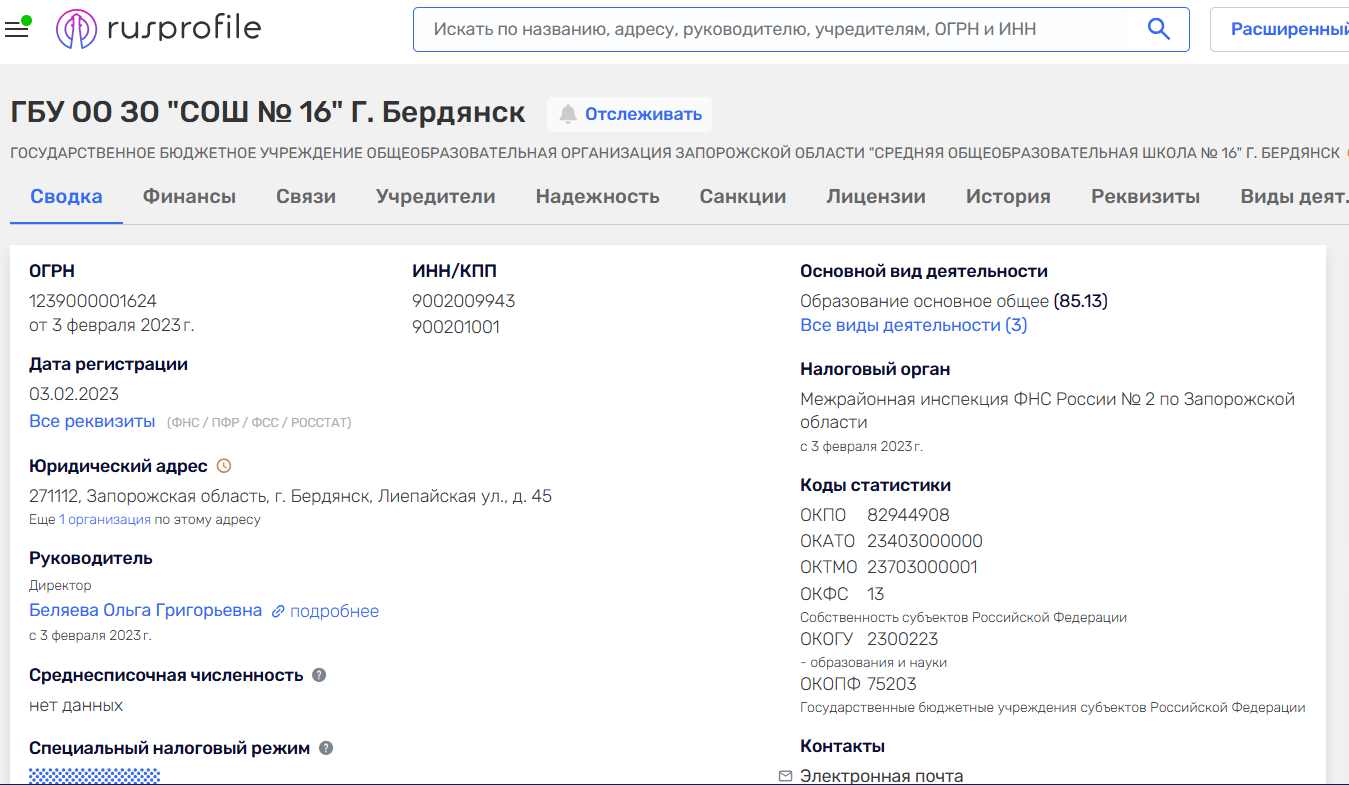
Task: Click the magnifier search icon
Action: tap(1158, 30)
